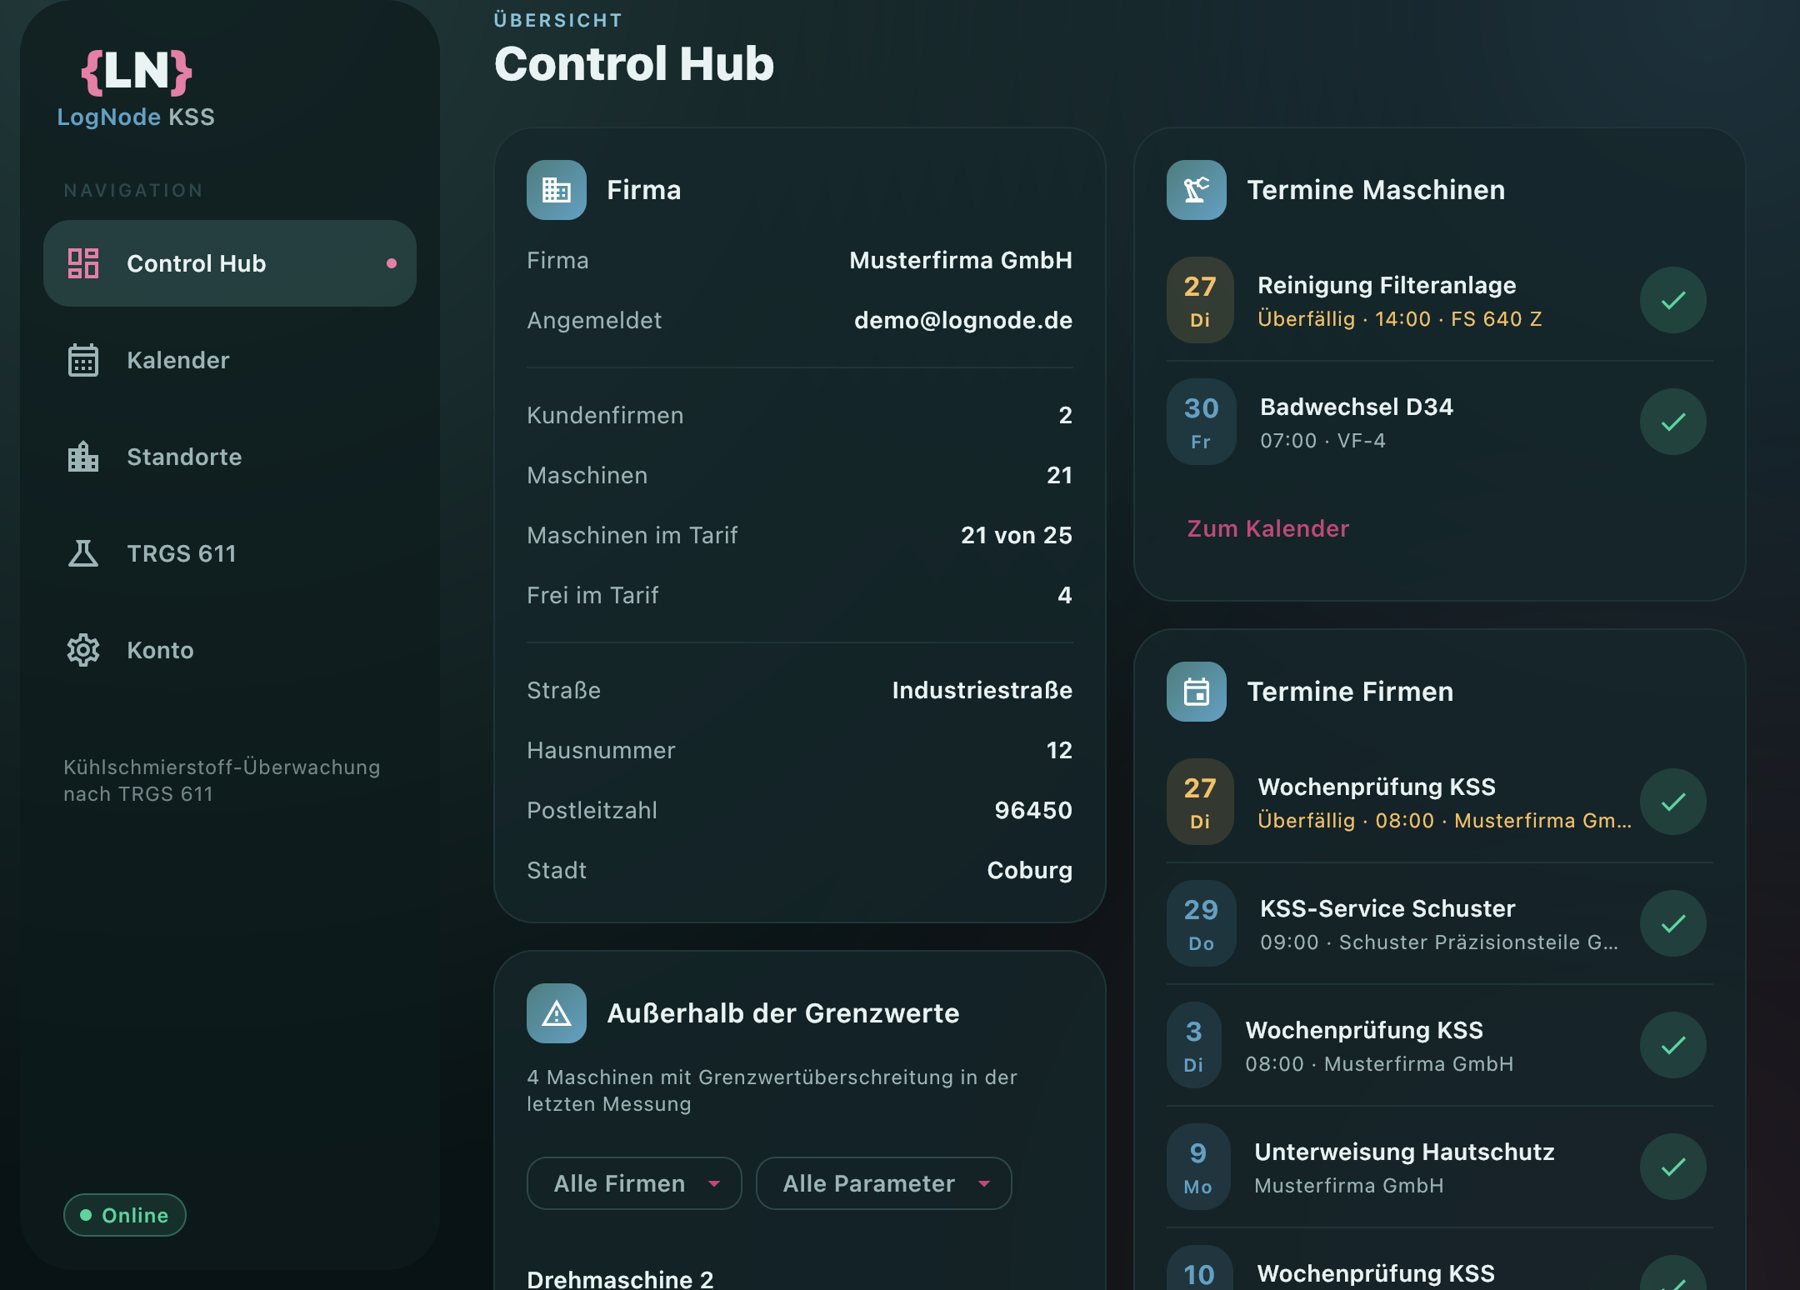Screen dimensions: 1800x1290
Task: Click the Konto gear icon
Action: [83, 650]
